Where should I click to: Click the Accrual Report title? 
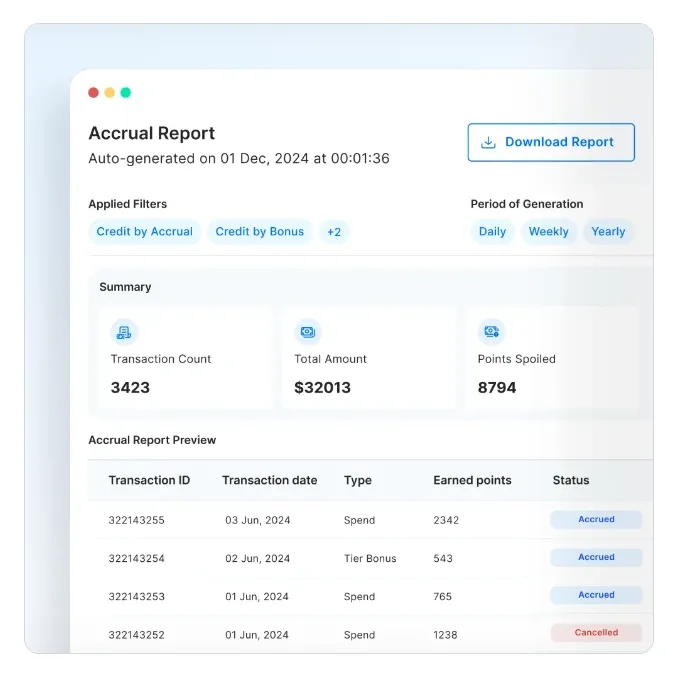(152, 133)
